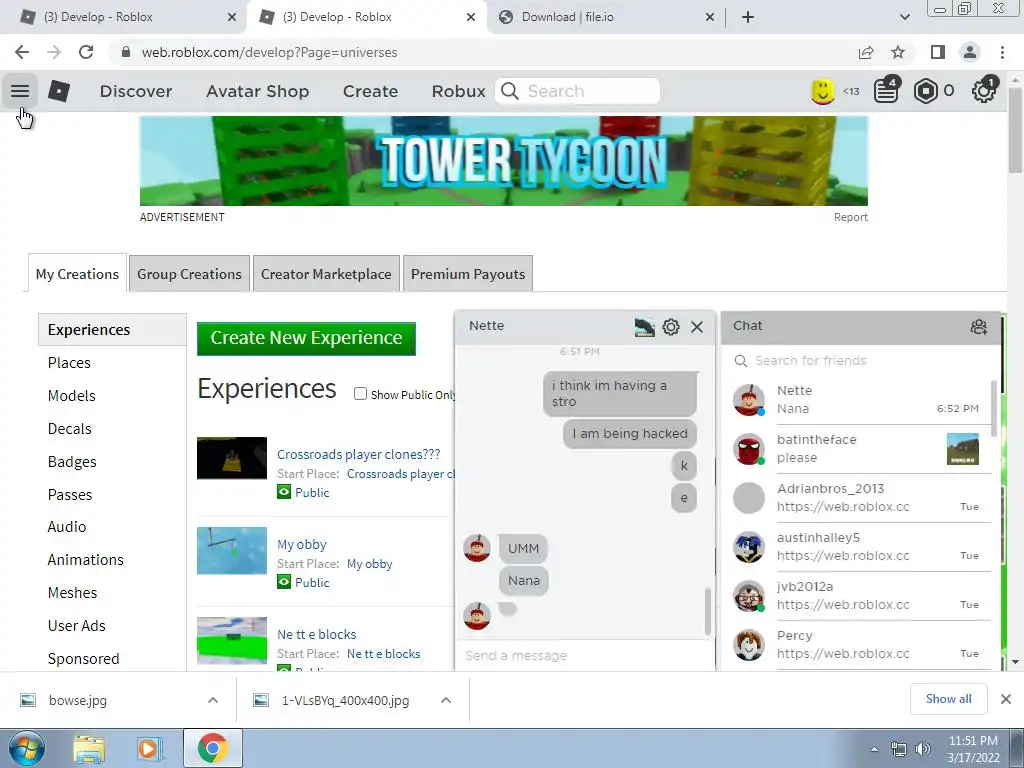
Task: Switch to the Premium Payouts tab
Action: click(468, 274)
